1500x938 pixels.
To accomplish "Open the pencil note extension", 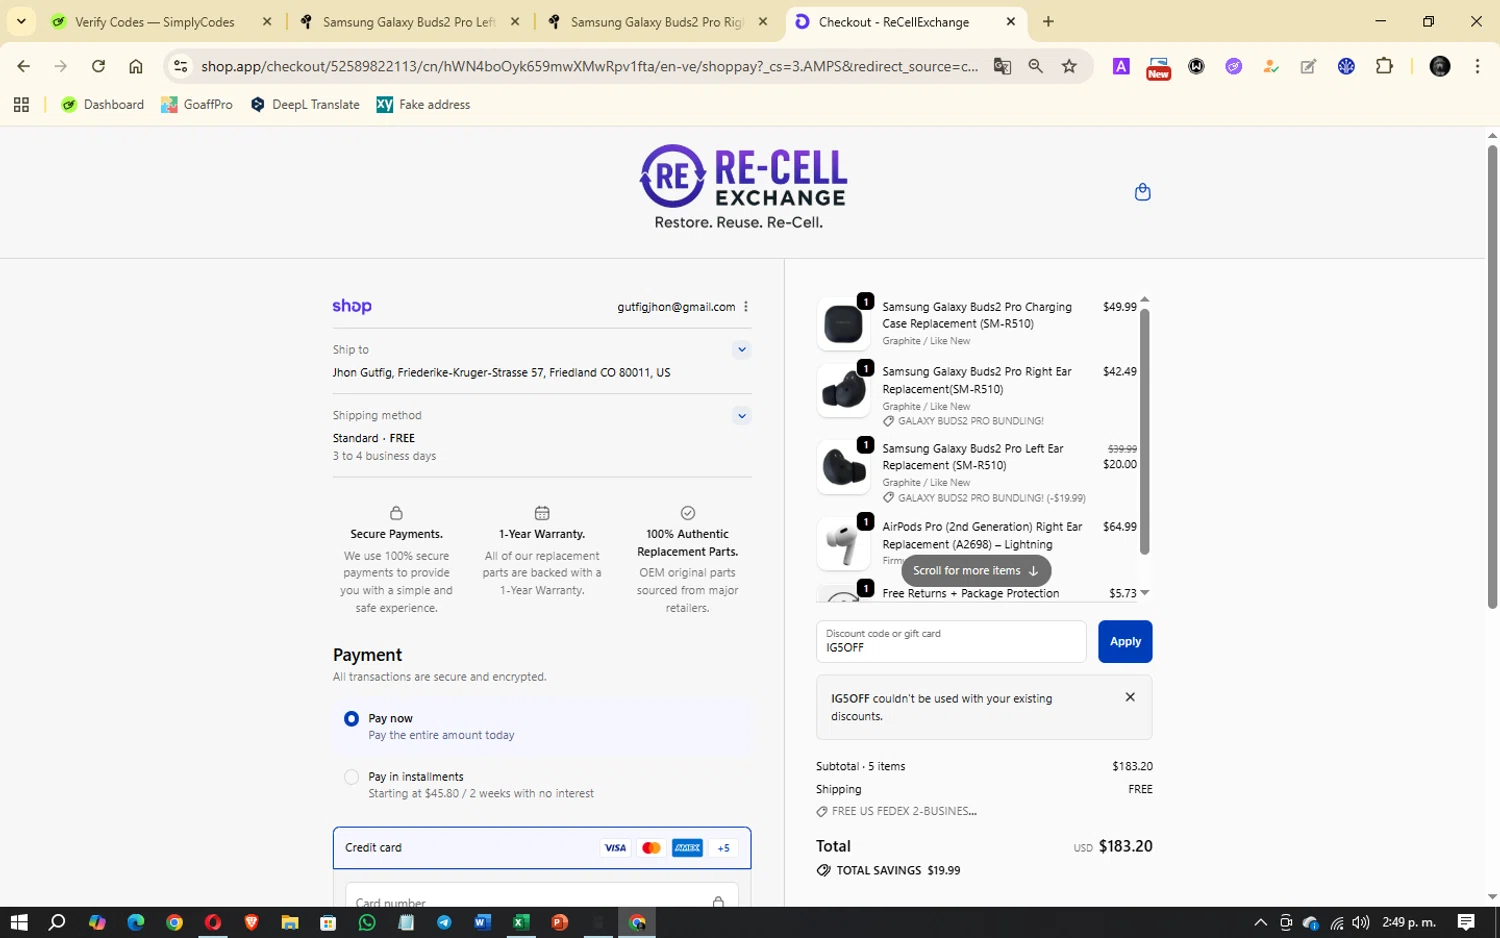I will click(1308, 67).
